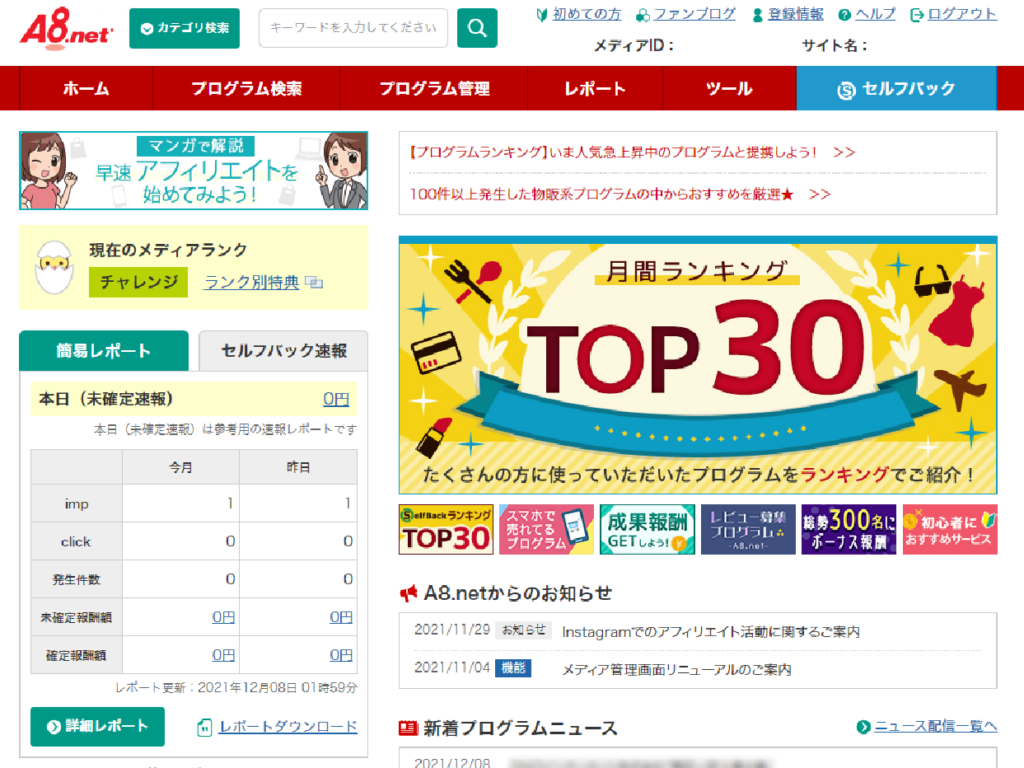The image size is (1024, 768).
Task: Open the スマホで売れるプログラム thumbnail
Action: (x=547, y=529)
